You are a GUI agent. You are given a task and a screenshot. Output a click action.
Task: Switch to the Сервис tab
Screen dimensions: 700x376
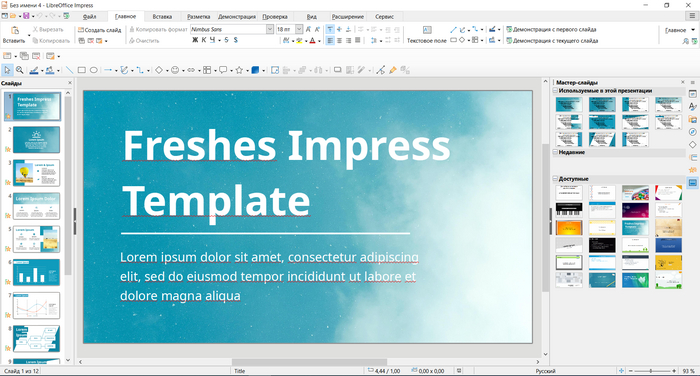click(x=384, y=17)
